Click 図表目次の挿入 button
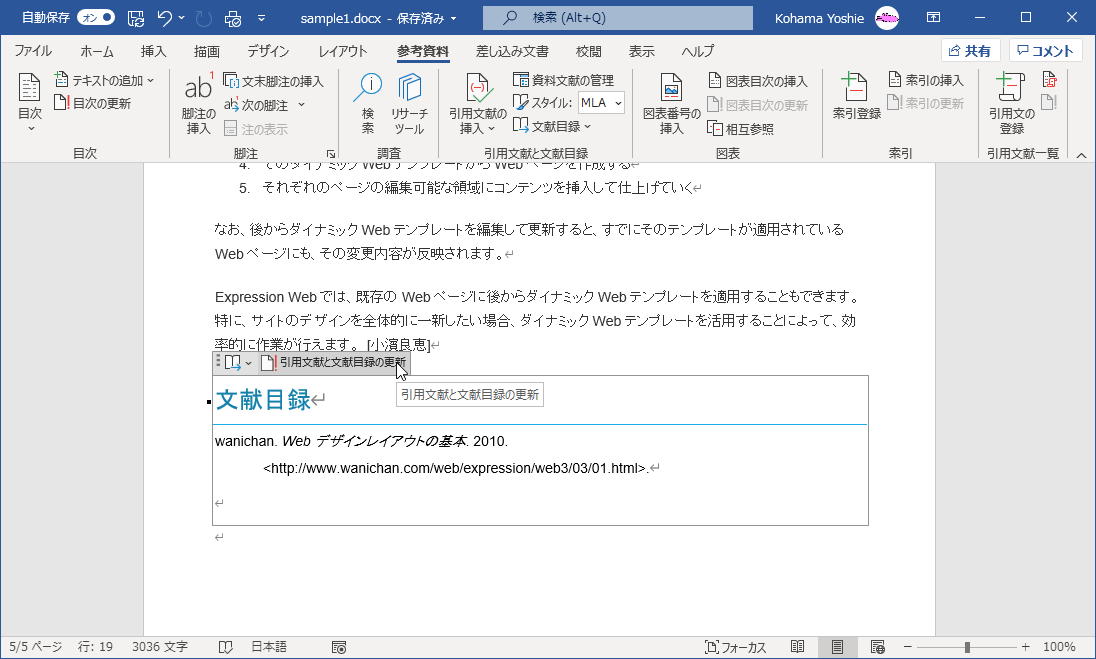The height and width of the screenshot is (659, 1096). point(758,81)
